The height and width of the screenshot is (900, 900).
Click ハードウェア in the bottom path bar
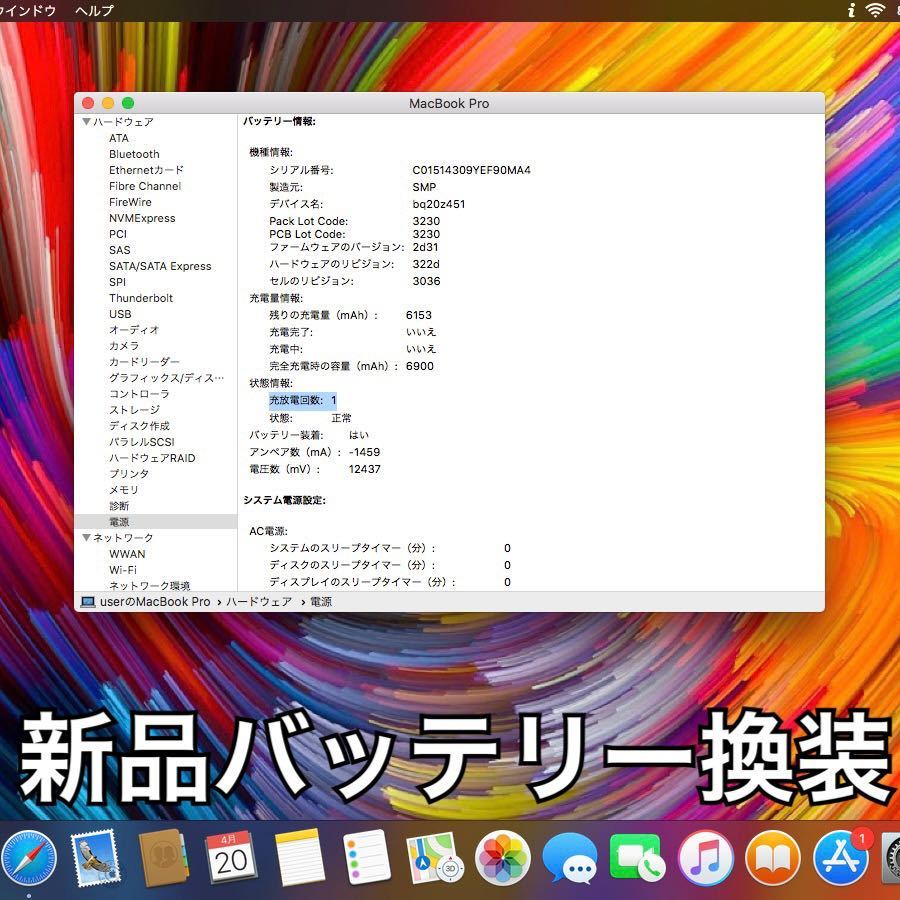pos(259,602)
